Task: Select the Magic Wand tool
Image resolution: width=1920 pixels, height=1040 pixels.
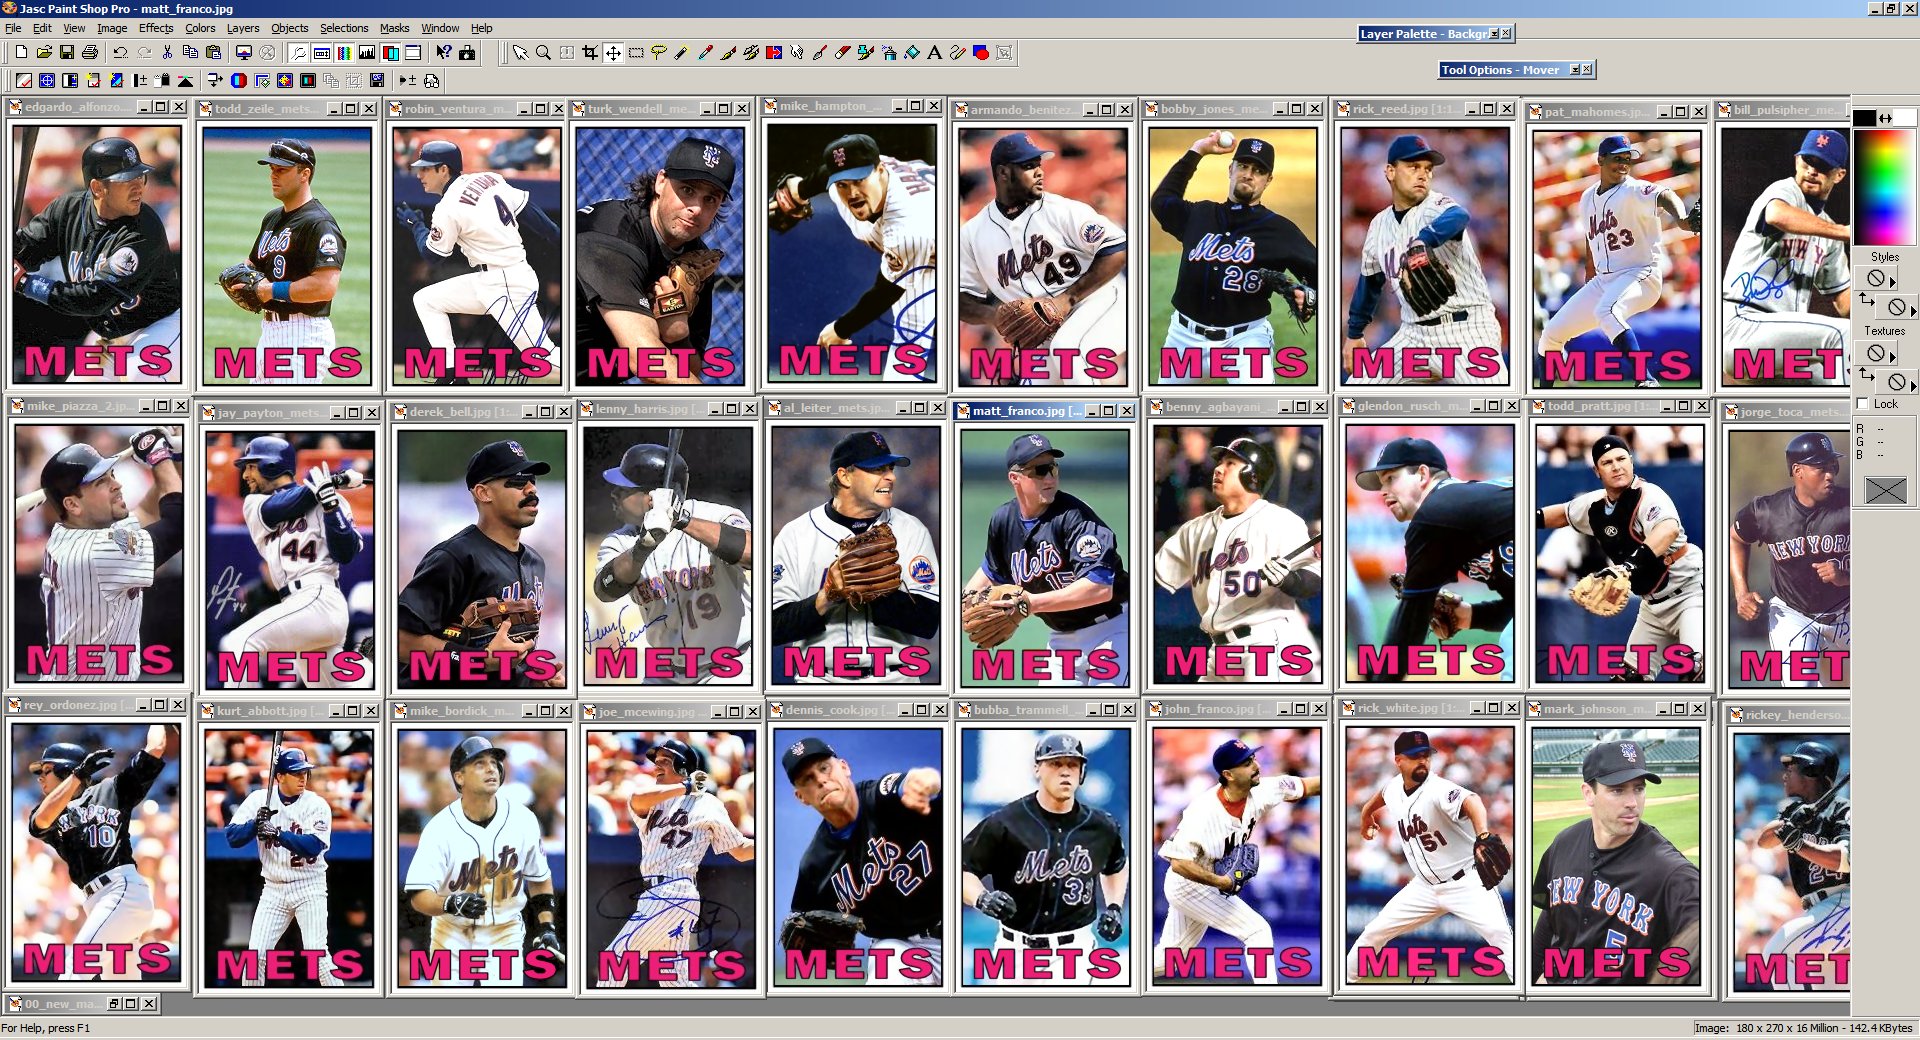Action: (x=682, y=53)
